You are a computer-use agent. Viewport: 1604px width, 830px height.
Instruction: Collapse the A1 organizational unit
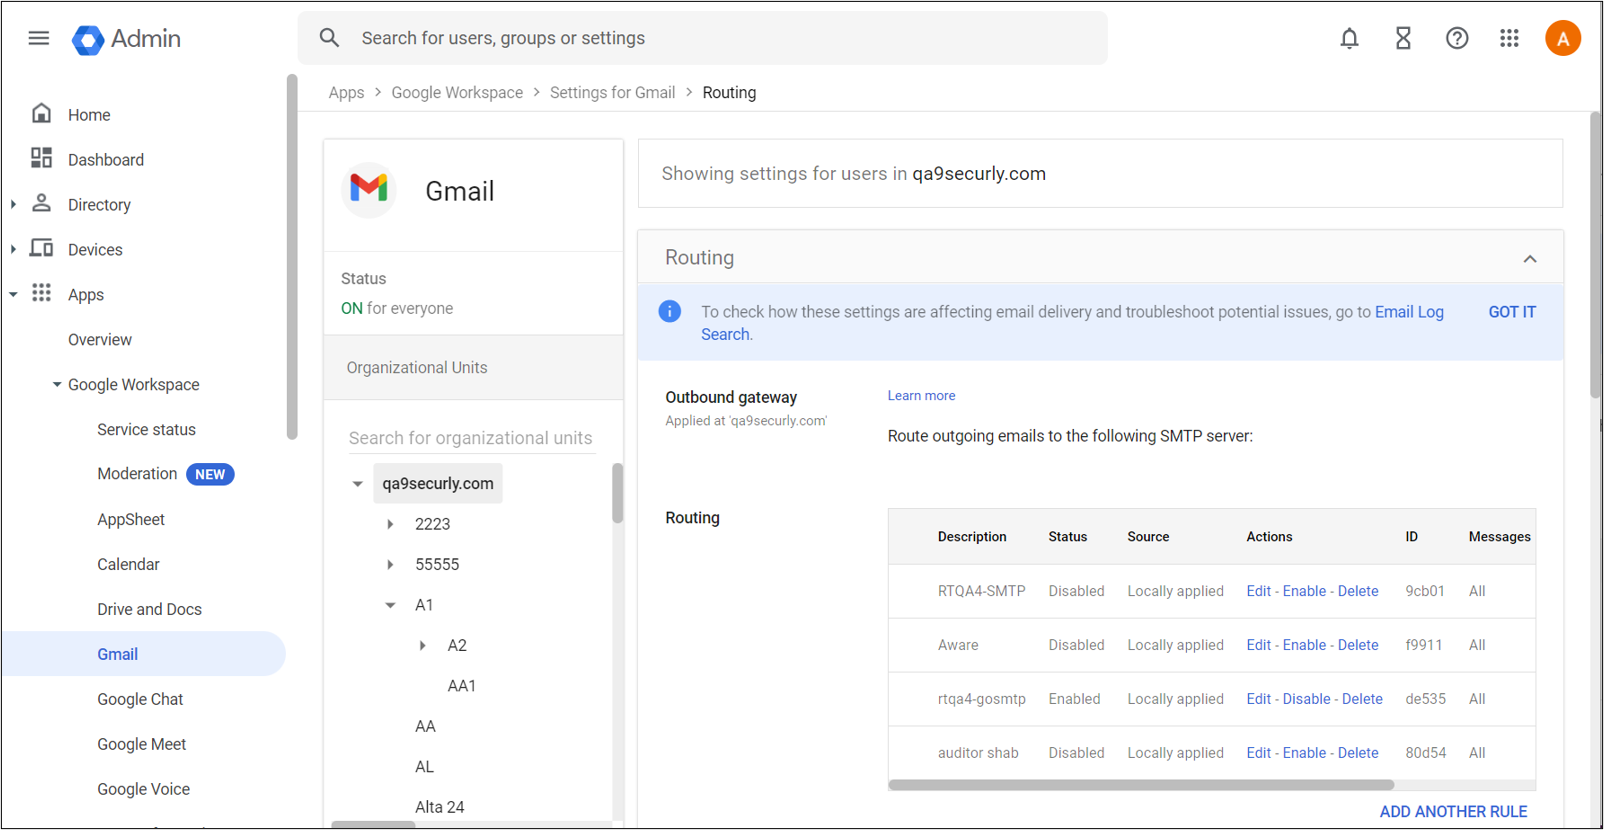pos(390,605)
